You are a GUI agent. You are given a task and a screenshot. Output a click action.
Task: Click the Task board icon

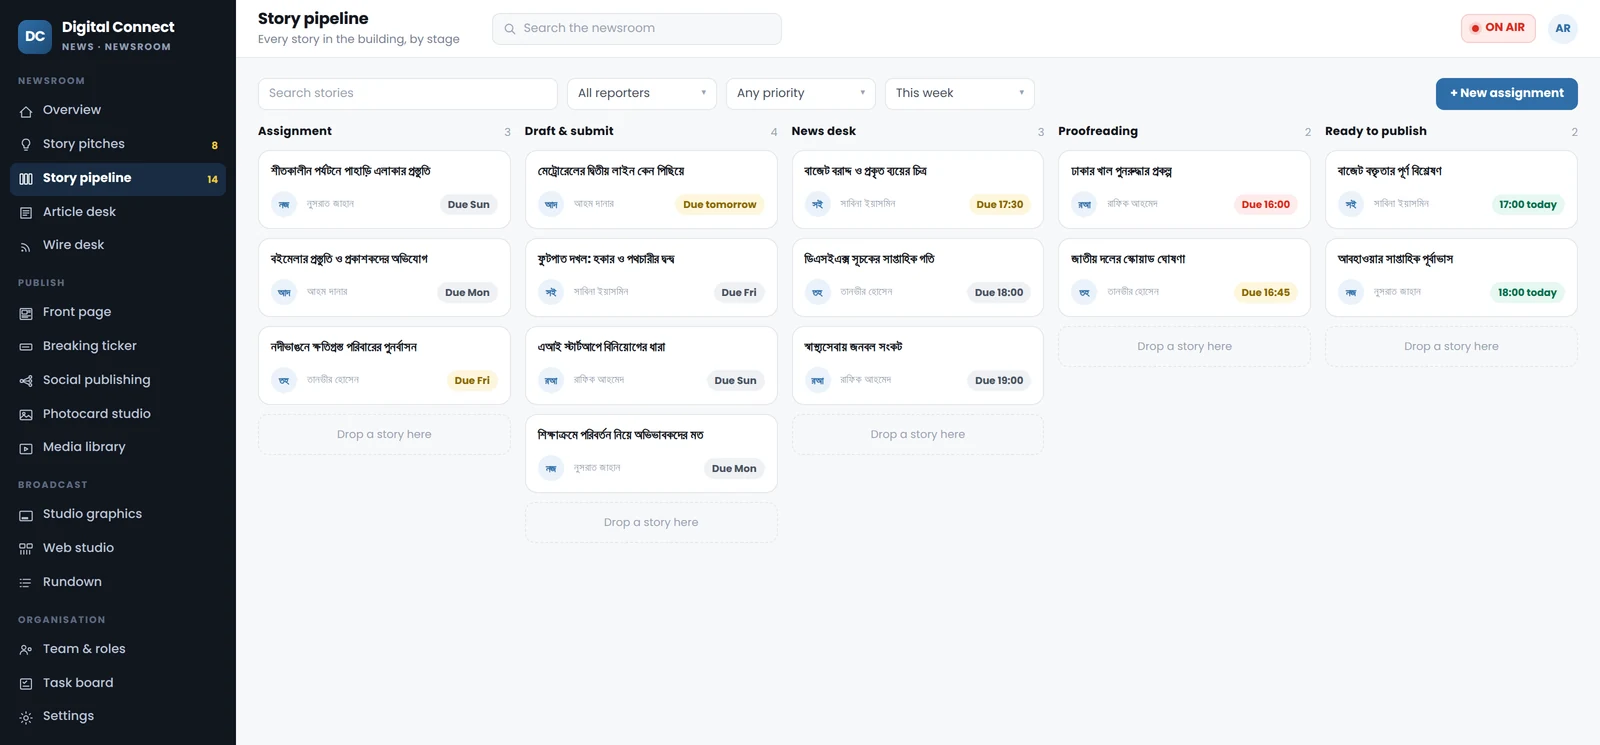click(26, 684)
